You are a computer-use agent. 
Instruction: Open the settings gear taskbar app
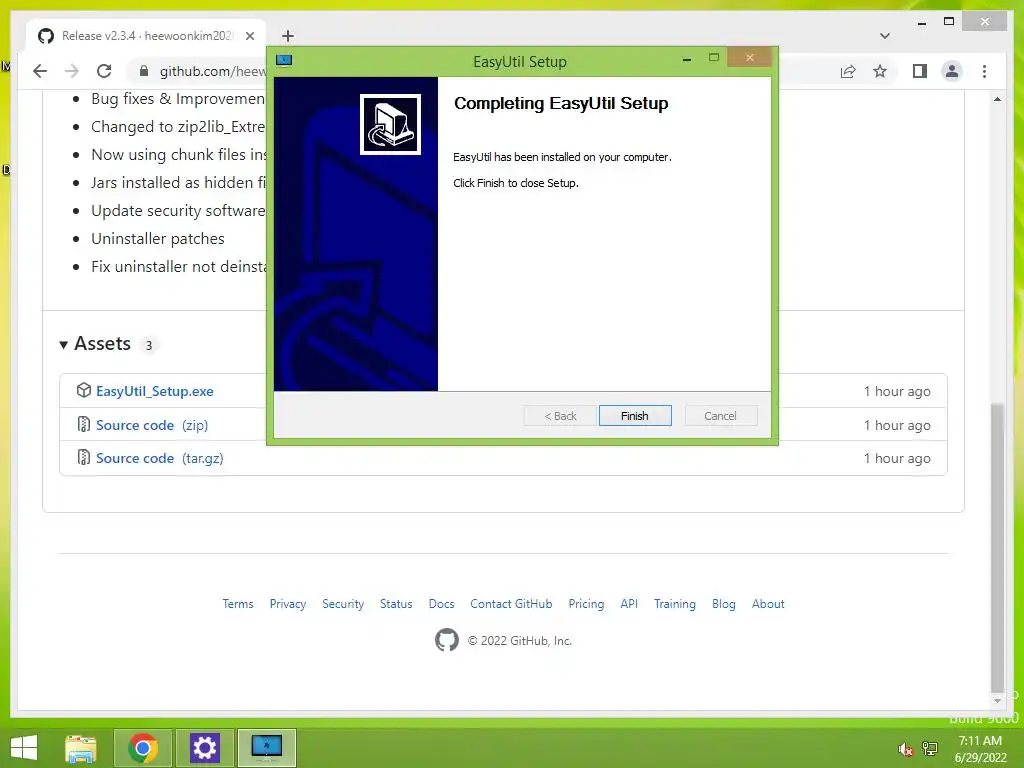point(204,748)
